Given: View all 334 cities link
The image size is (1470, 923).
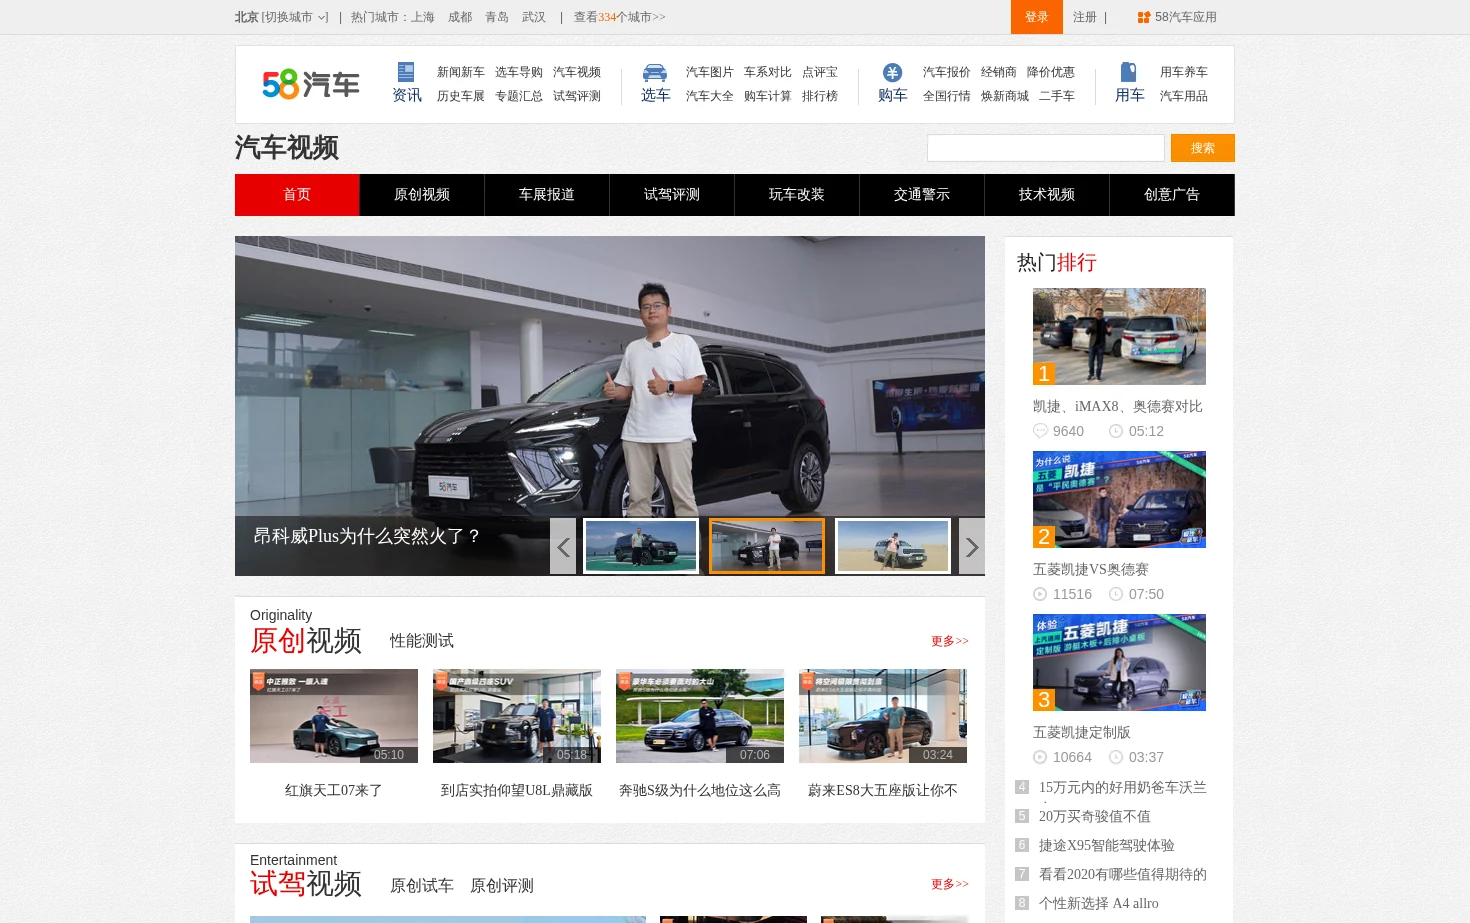Looking at the screenshot, I should click(619, 17).
